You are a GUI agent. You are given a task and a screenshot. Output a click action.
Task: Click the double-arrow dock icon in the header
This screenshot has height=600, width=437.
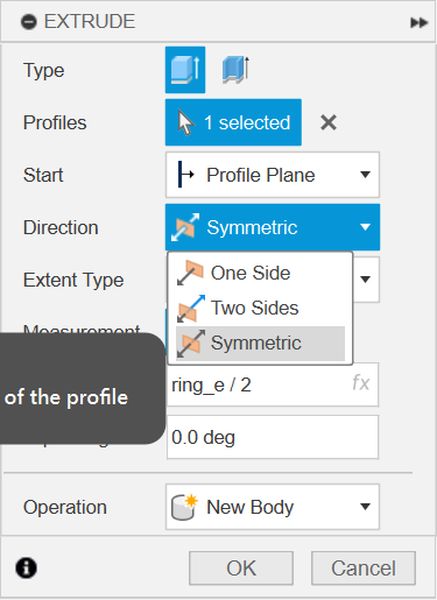point(419,23)
